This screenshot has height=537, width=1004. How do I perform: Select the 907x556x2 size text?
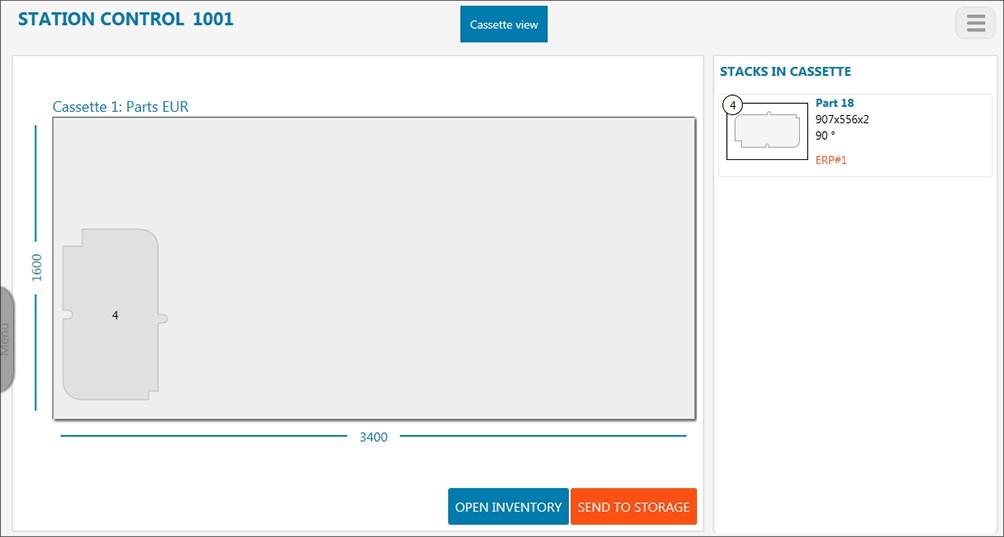point(842,119)
